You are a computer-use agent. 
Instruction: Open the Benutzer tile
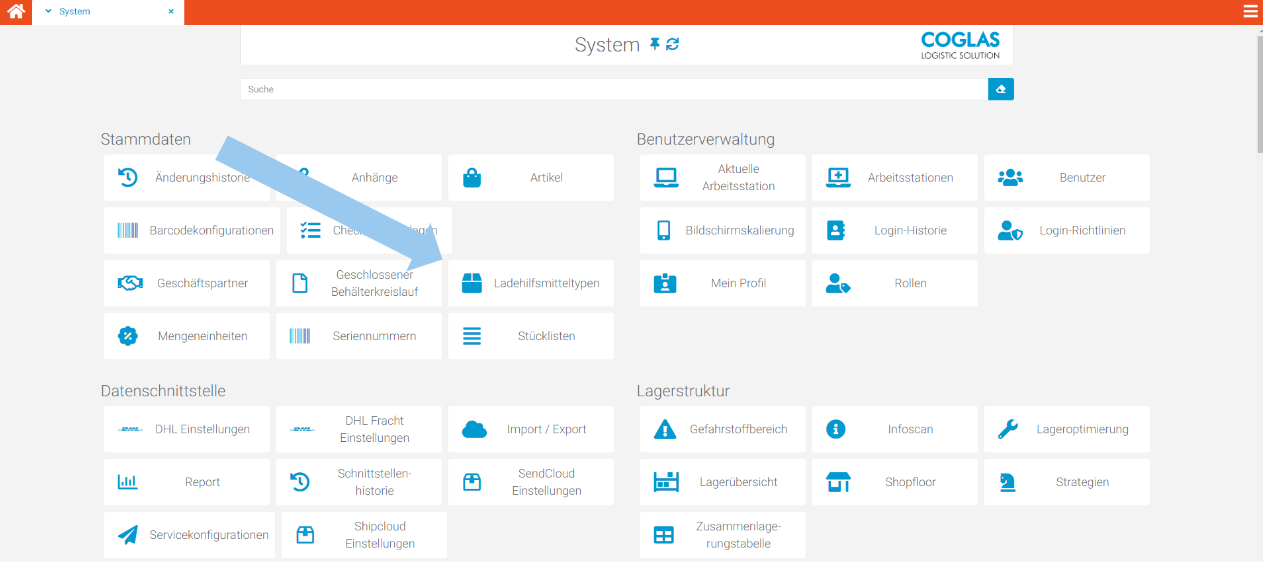coord(1067,178)
